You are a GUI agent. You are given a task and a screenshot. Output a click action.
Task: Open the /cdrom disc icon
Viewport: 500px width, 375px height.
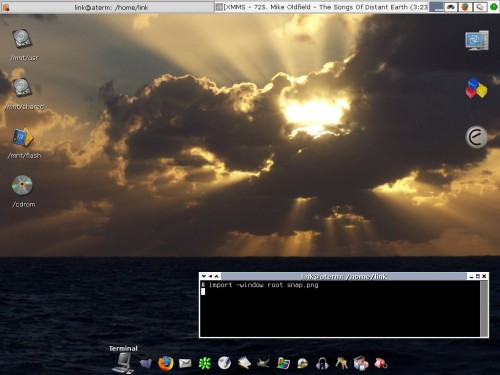pos(22,185)
